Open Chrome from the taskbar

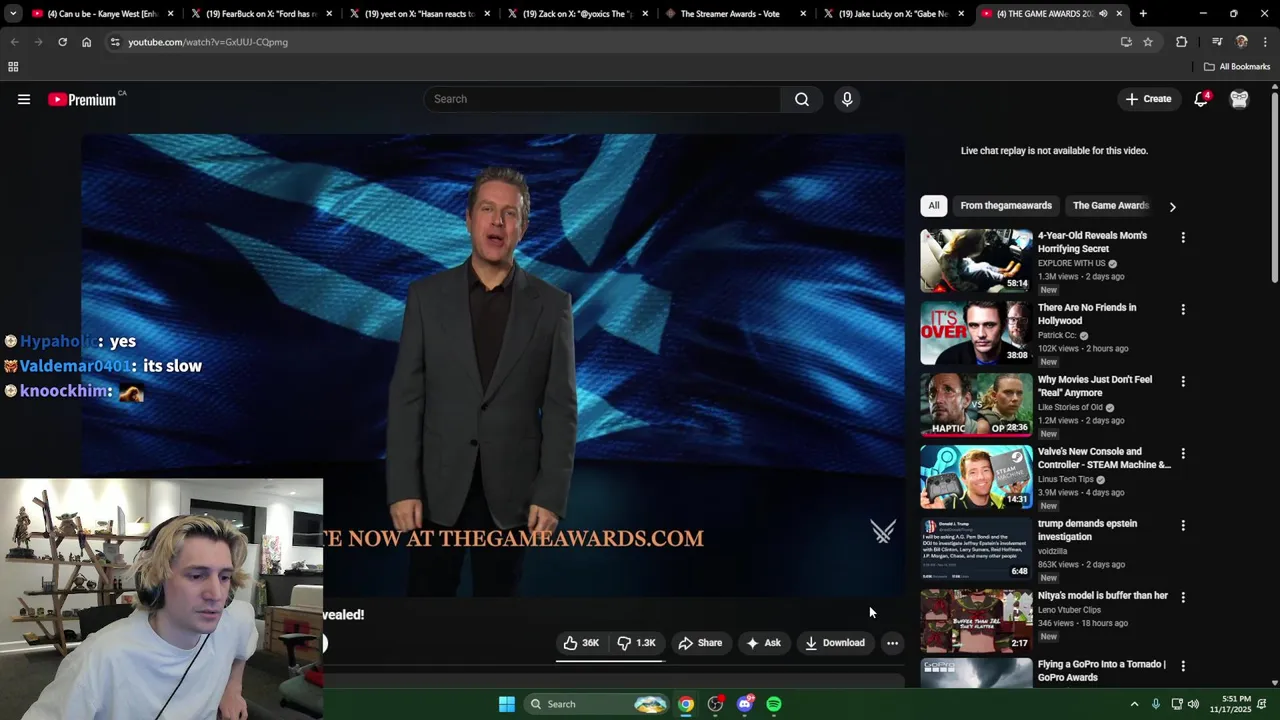tap(686, 704)
